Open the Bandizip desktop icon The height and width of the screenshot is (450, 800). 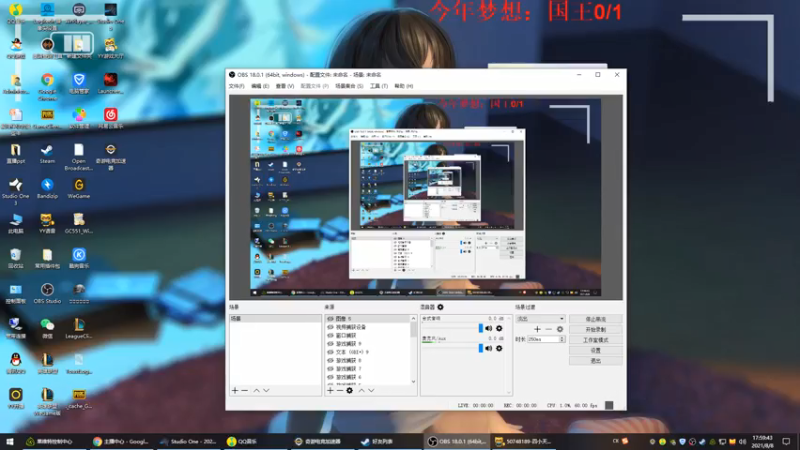click(47, 189)
